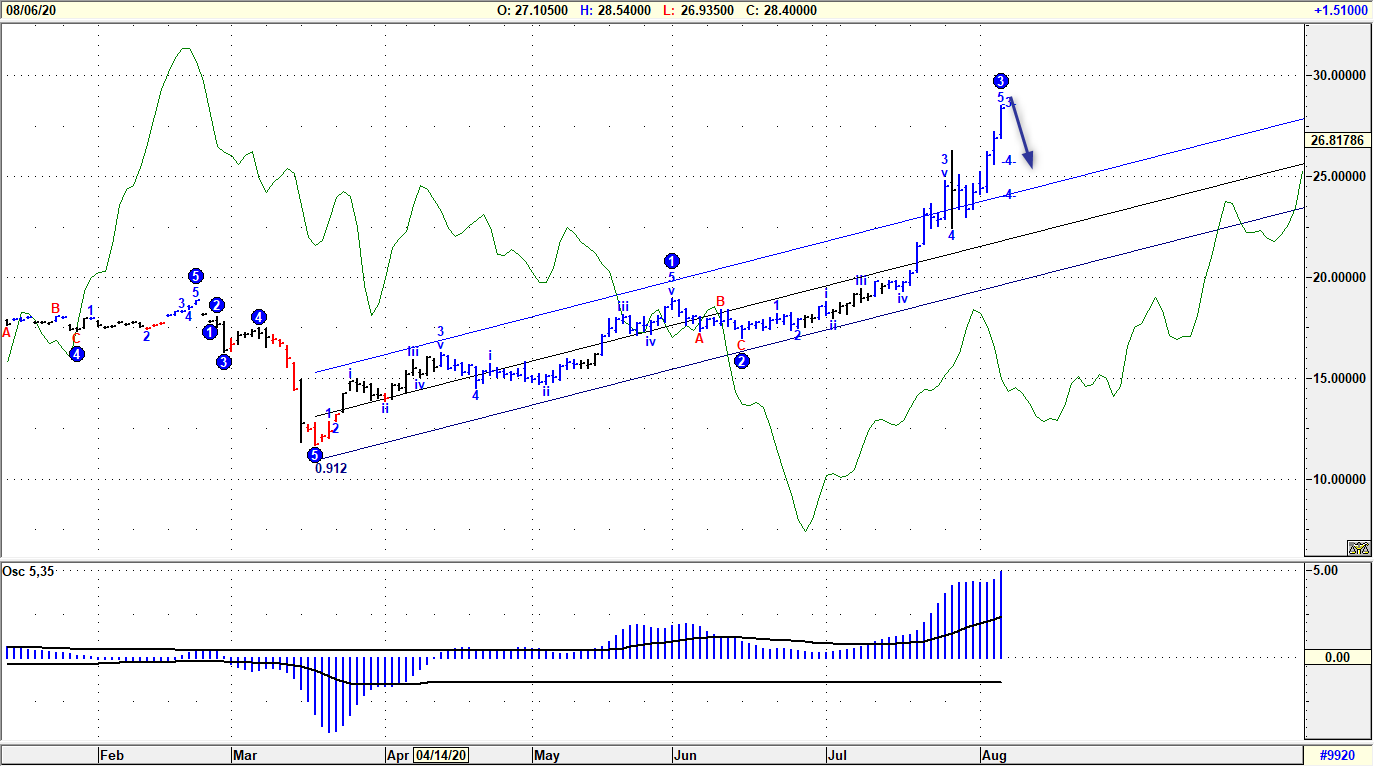Viewport: 1374px width, 767px height.
Task: Select circled wave 4 under red C in January
Action: pyautogui.click(x=77, y=353)
